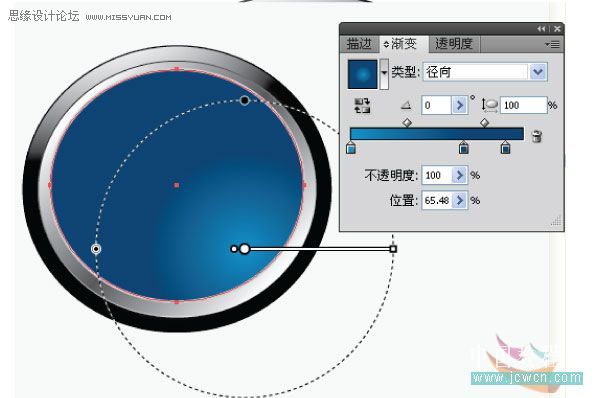Select the rightmost dark blue gradient stop
This screenshot has width=596, height=398.
point(505,147)
